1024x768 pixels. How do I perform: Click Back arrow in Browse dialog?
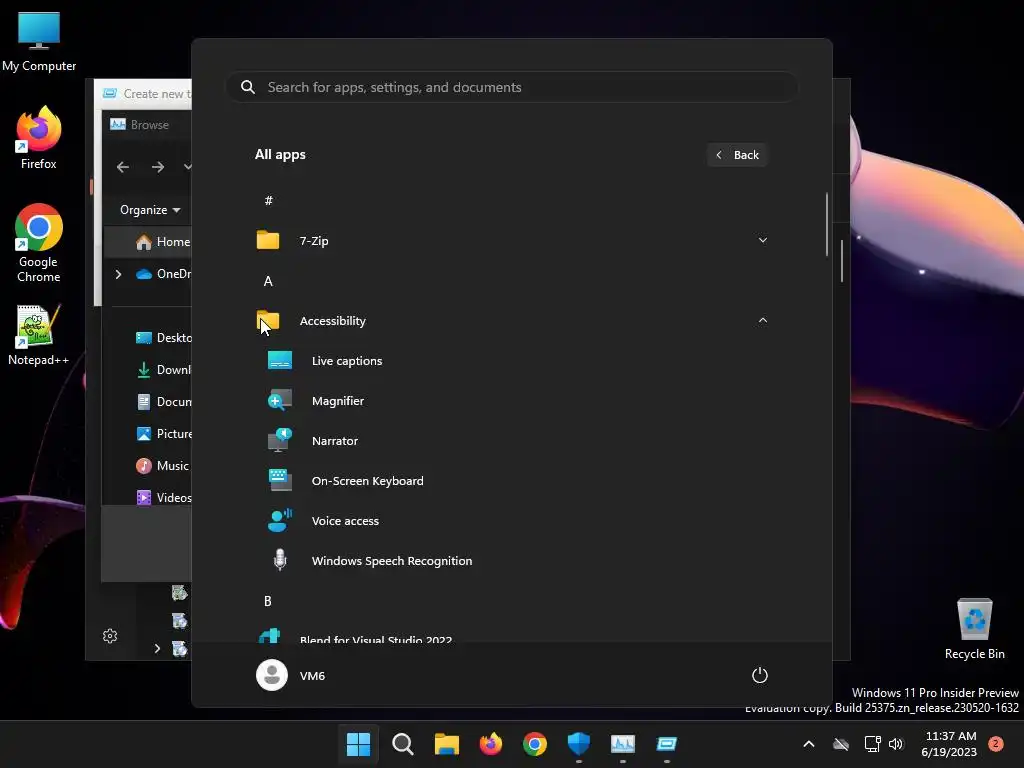click(x=123, y=167)
